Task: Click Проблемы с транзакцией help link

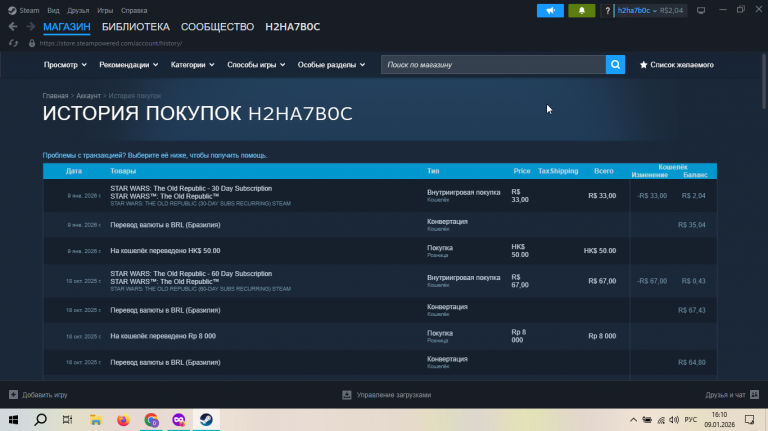Action: [x=155, y=155]
